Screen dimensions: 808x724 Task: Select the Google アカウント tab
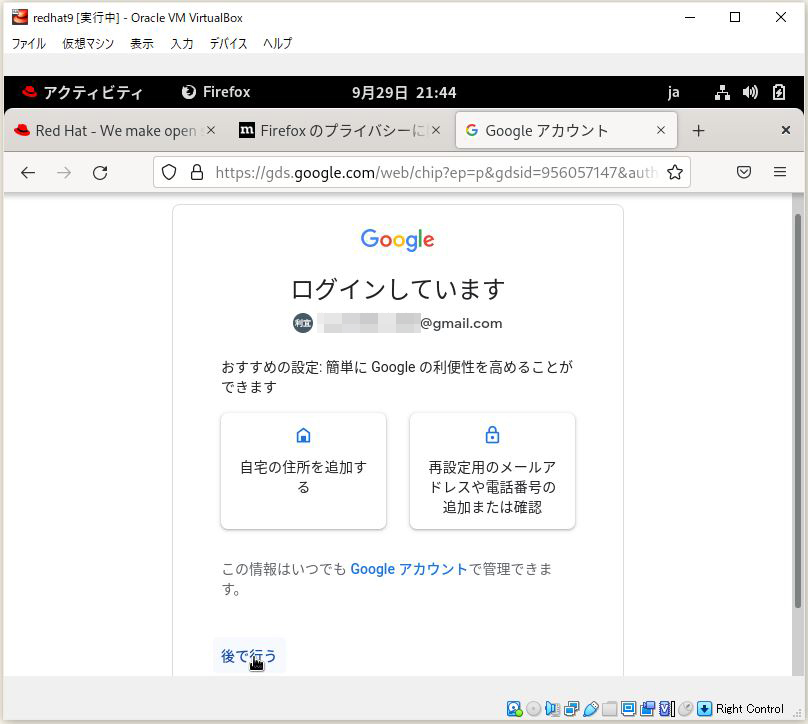(x=566, y=130)
